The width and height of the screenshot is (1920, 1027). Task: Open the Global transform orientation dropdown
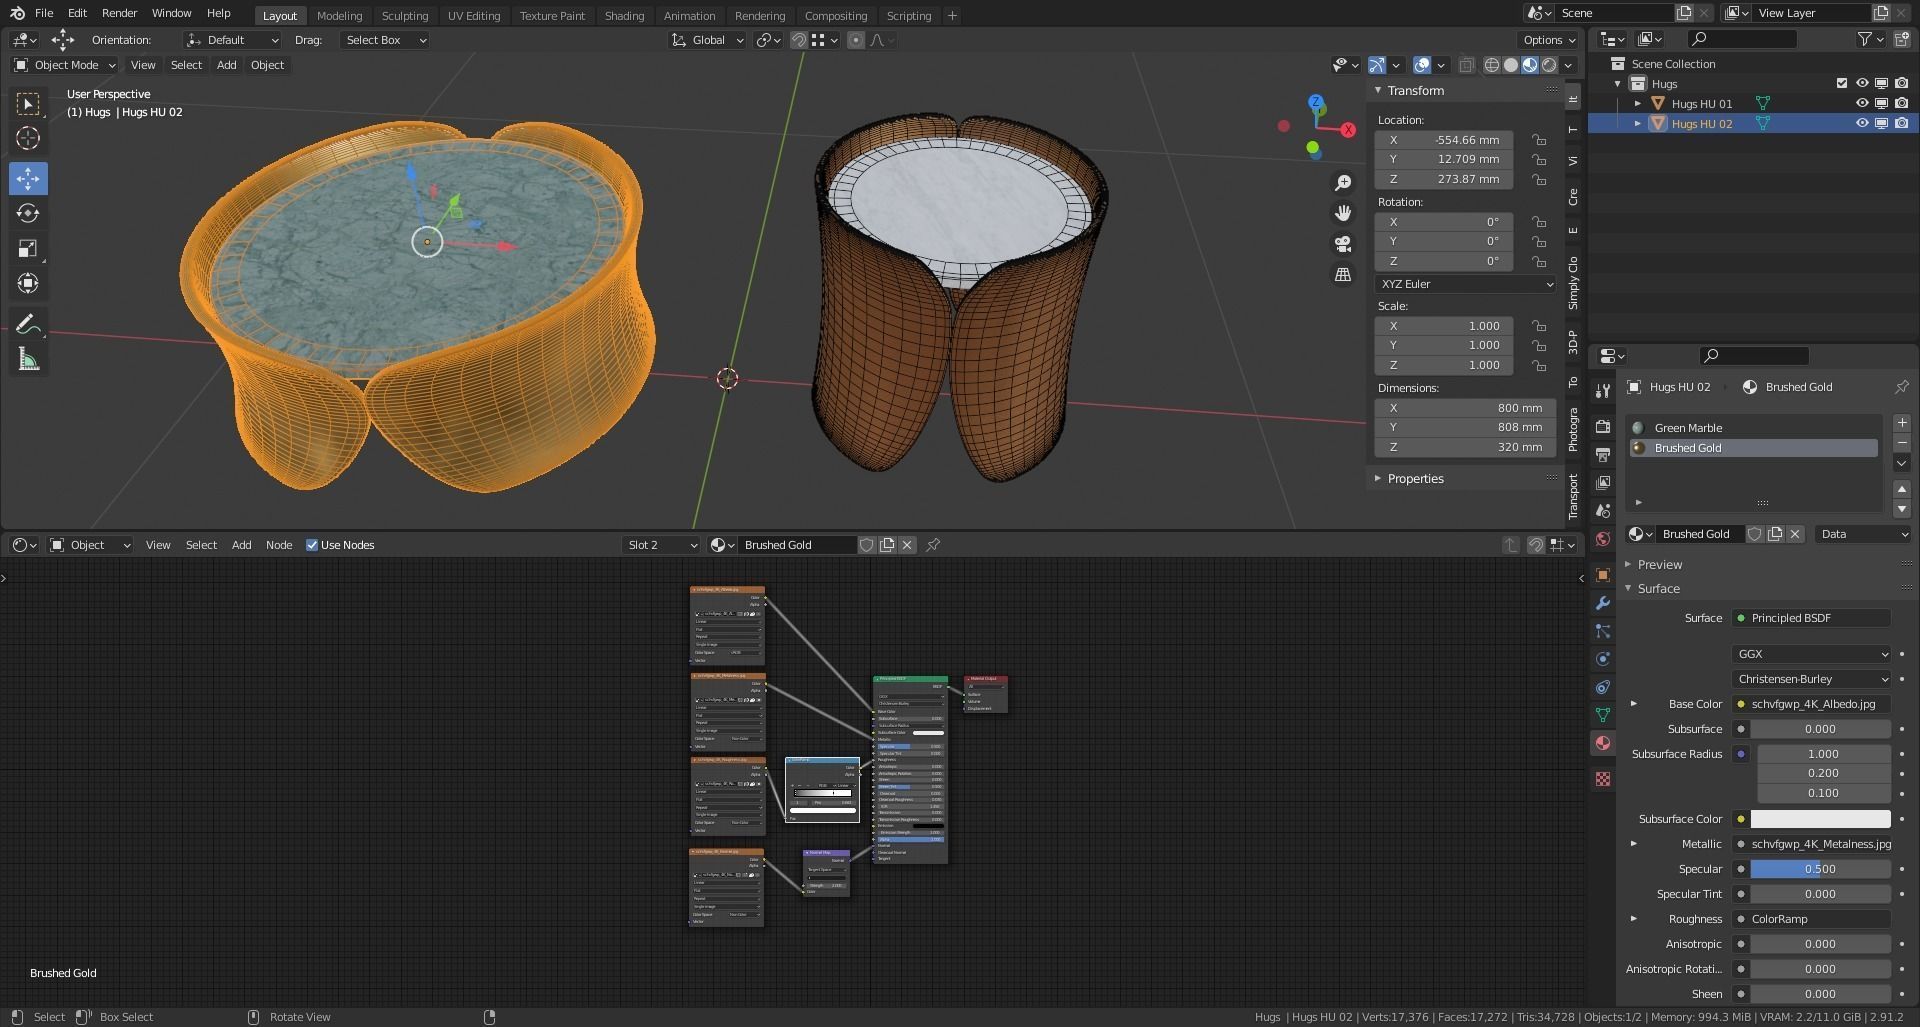(708, 40)
